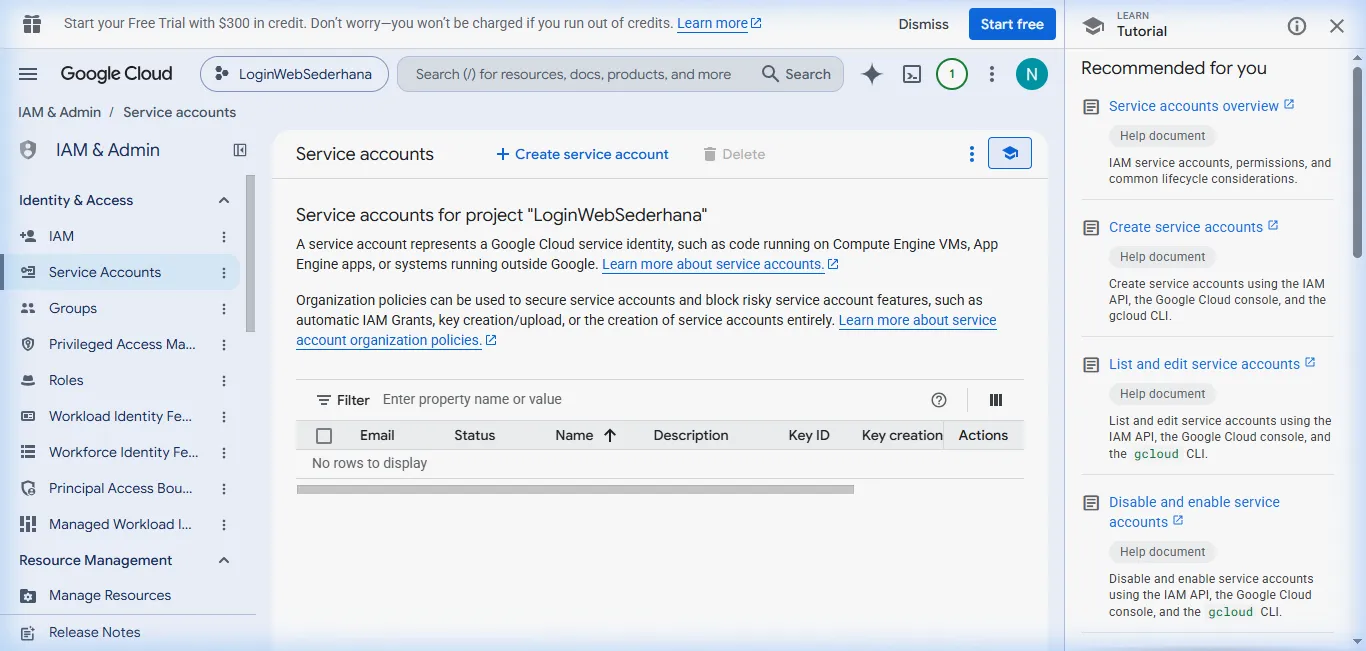Image resolution: width=1366 pixels, height=651 pixels.
Task: Click the Email column header
Action: pos(377,435)
